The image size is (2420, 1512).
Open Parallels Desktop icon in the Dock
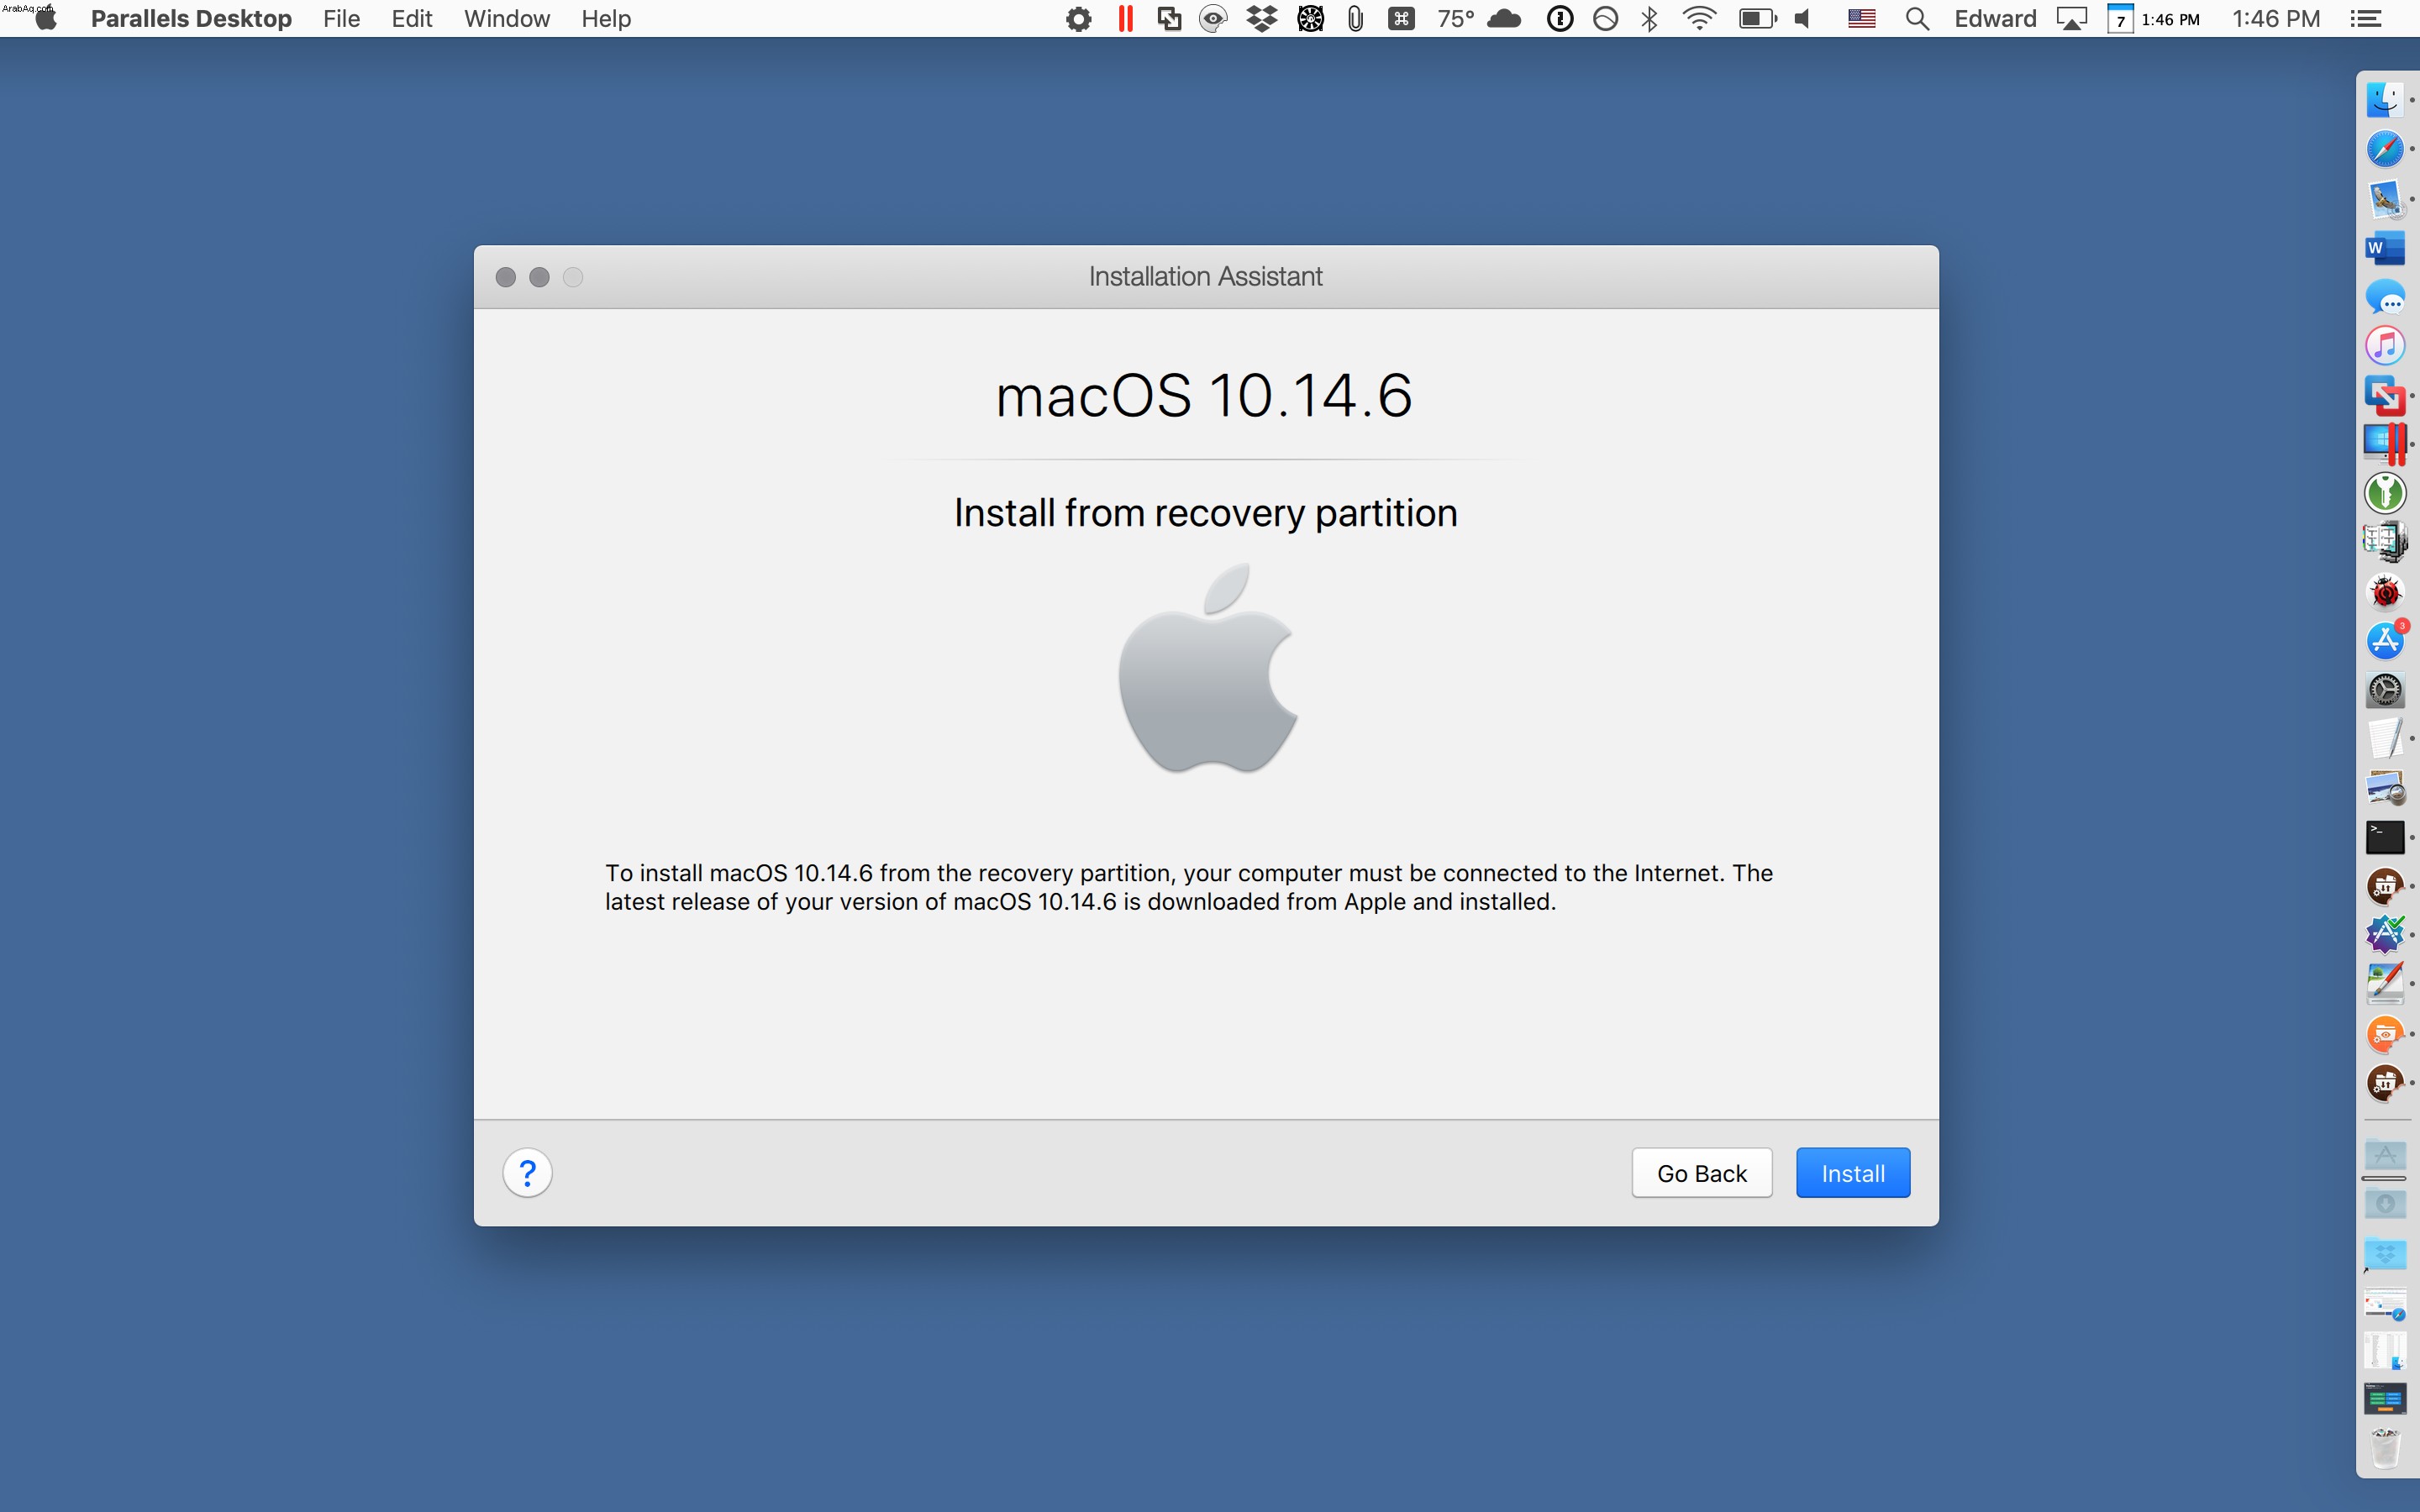[x=2384, y=443]
